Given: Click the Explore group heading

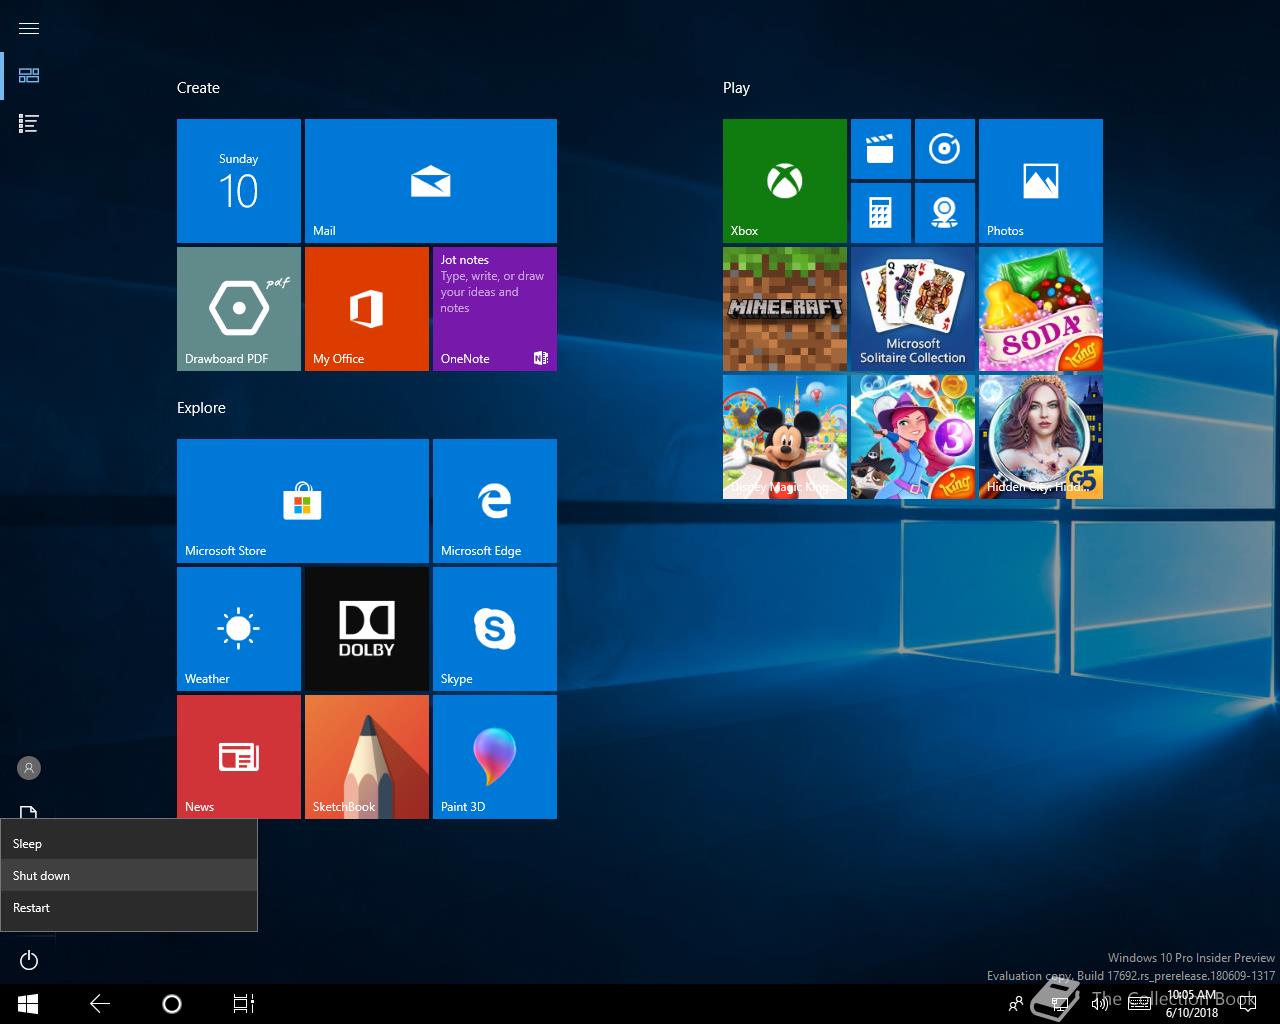Looking at the screenshot, I should [201, 408].
